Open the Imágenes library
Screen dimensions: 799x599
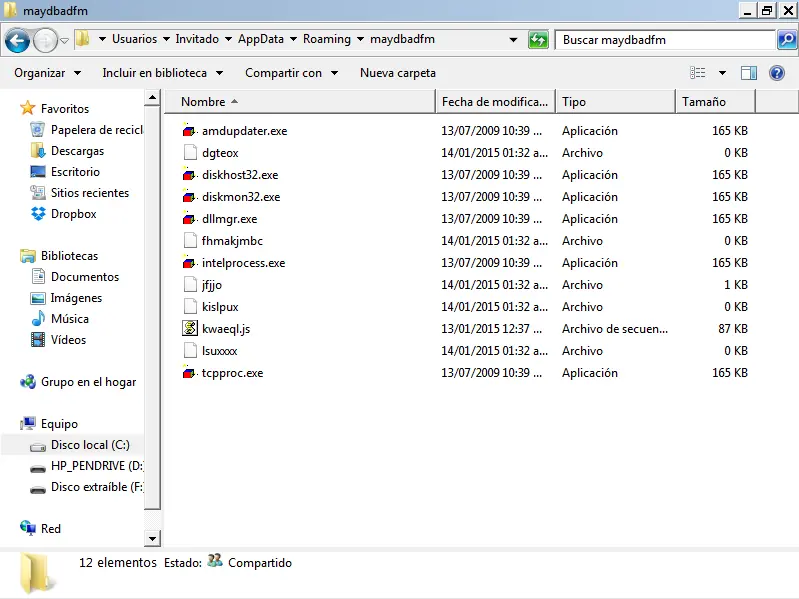point(76,297)
